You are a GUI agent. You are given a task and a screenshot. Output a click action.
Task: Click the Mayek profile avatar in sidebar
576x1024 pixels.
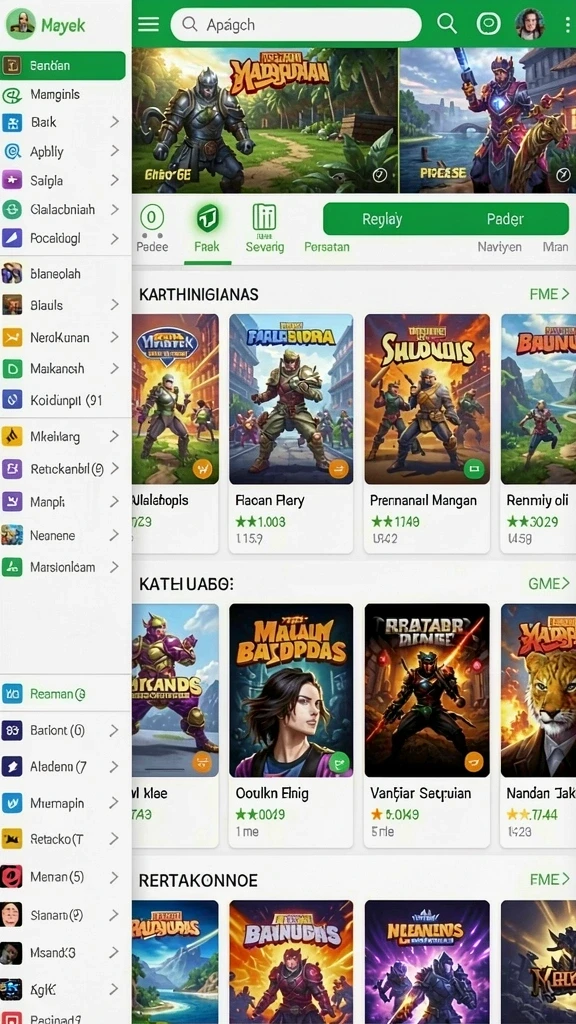click(x=20, y=24)
